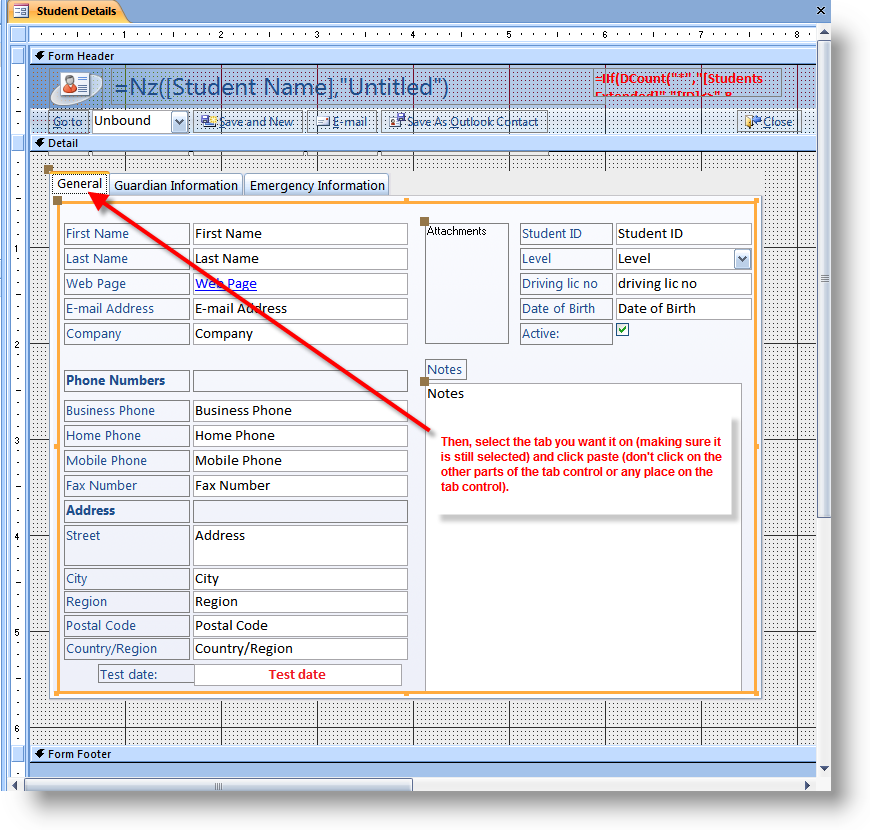870x830 pixels.
Task: Click the tab control's brown move handle
Action: tap(48, 169)
